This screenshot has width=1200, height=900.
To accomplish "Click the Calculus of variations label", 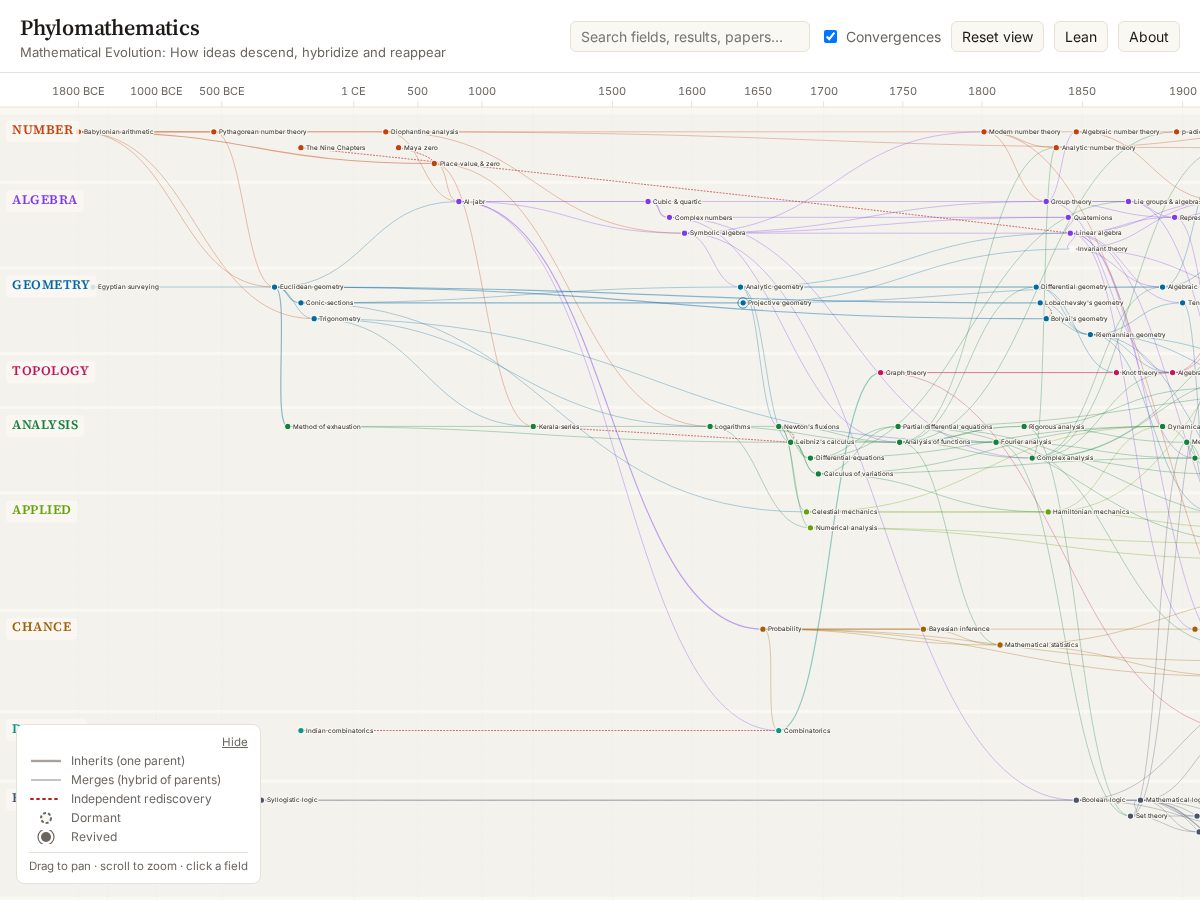I will (859, 474).
